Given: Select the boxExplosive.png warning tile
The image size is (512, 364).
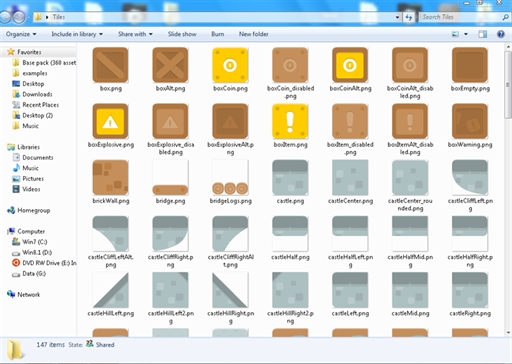Looking at the screenshot, I should 110,121.
